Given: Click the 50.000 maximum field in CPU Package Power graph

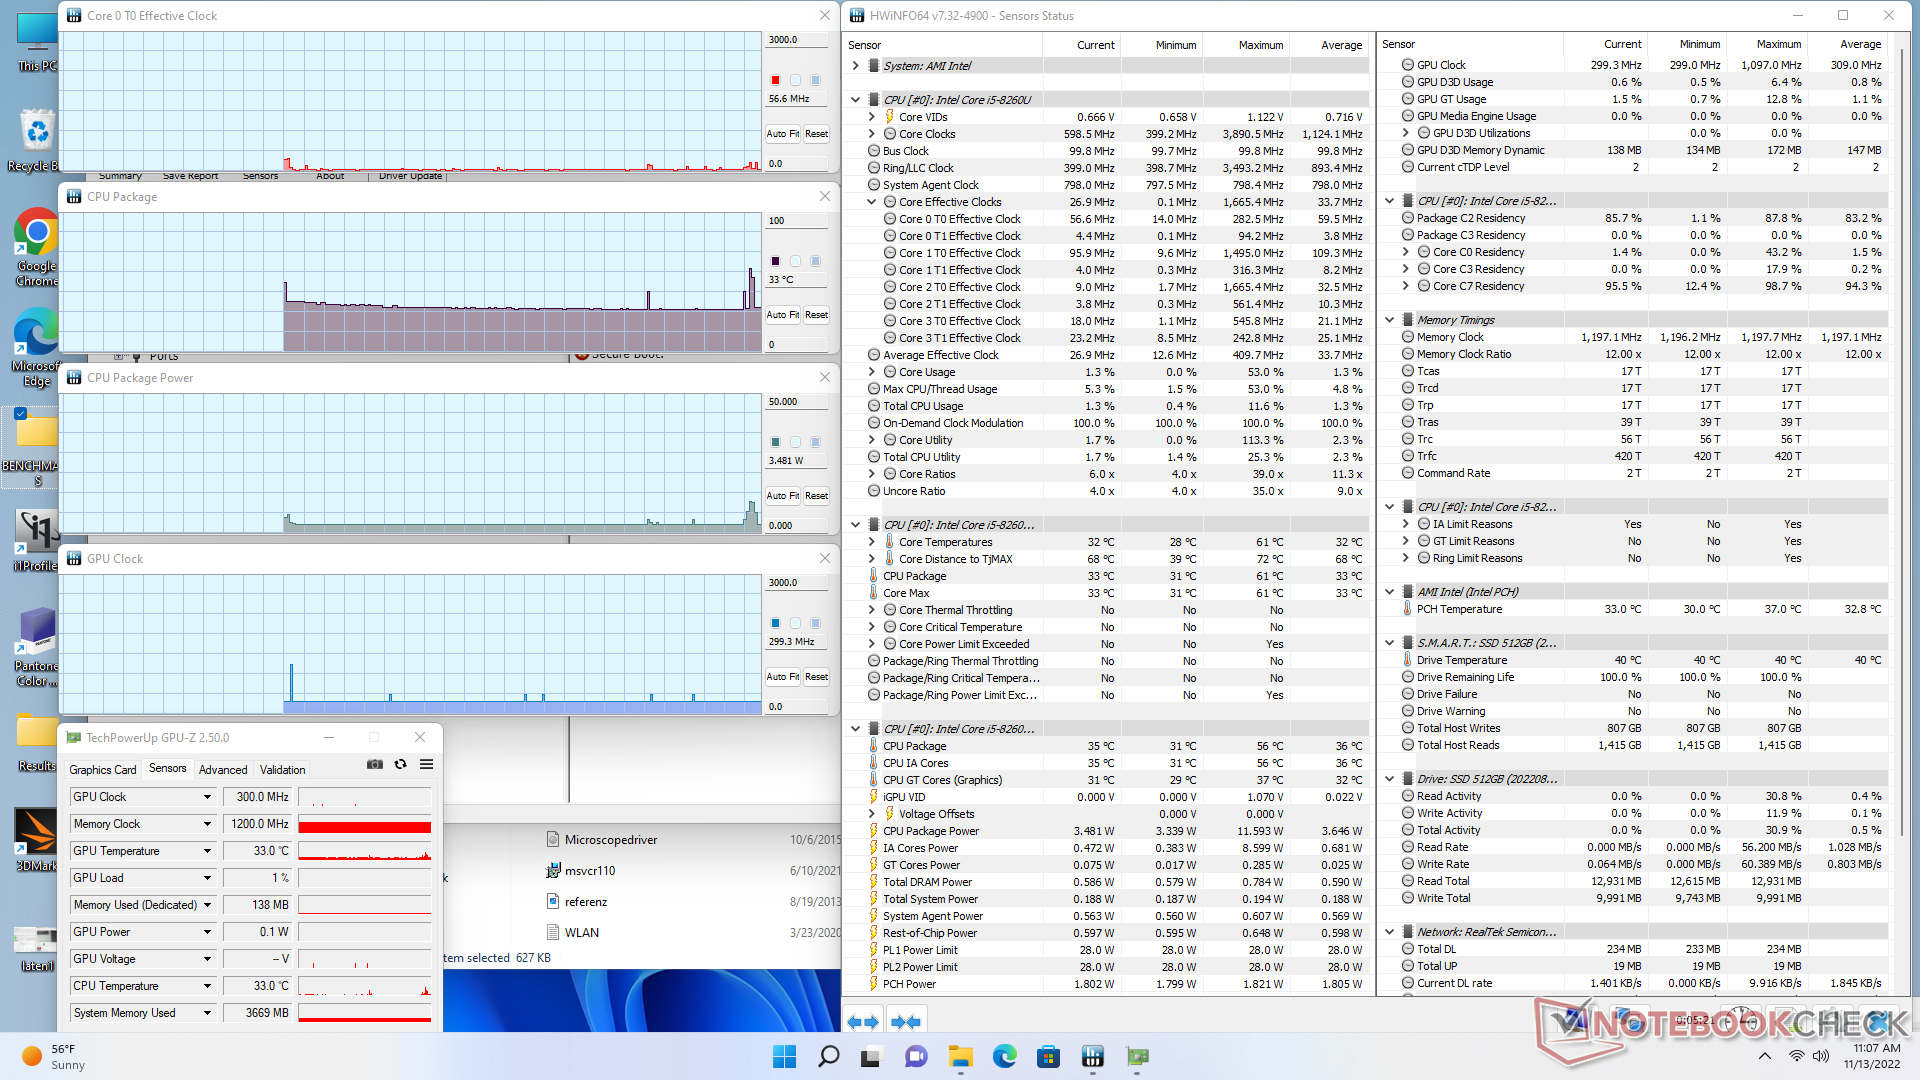Looking at the screenshot, I should [x=797, y=402].
